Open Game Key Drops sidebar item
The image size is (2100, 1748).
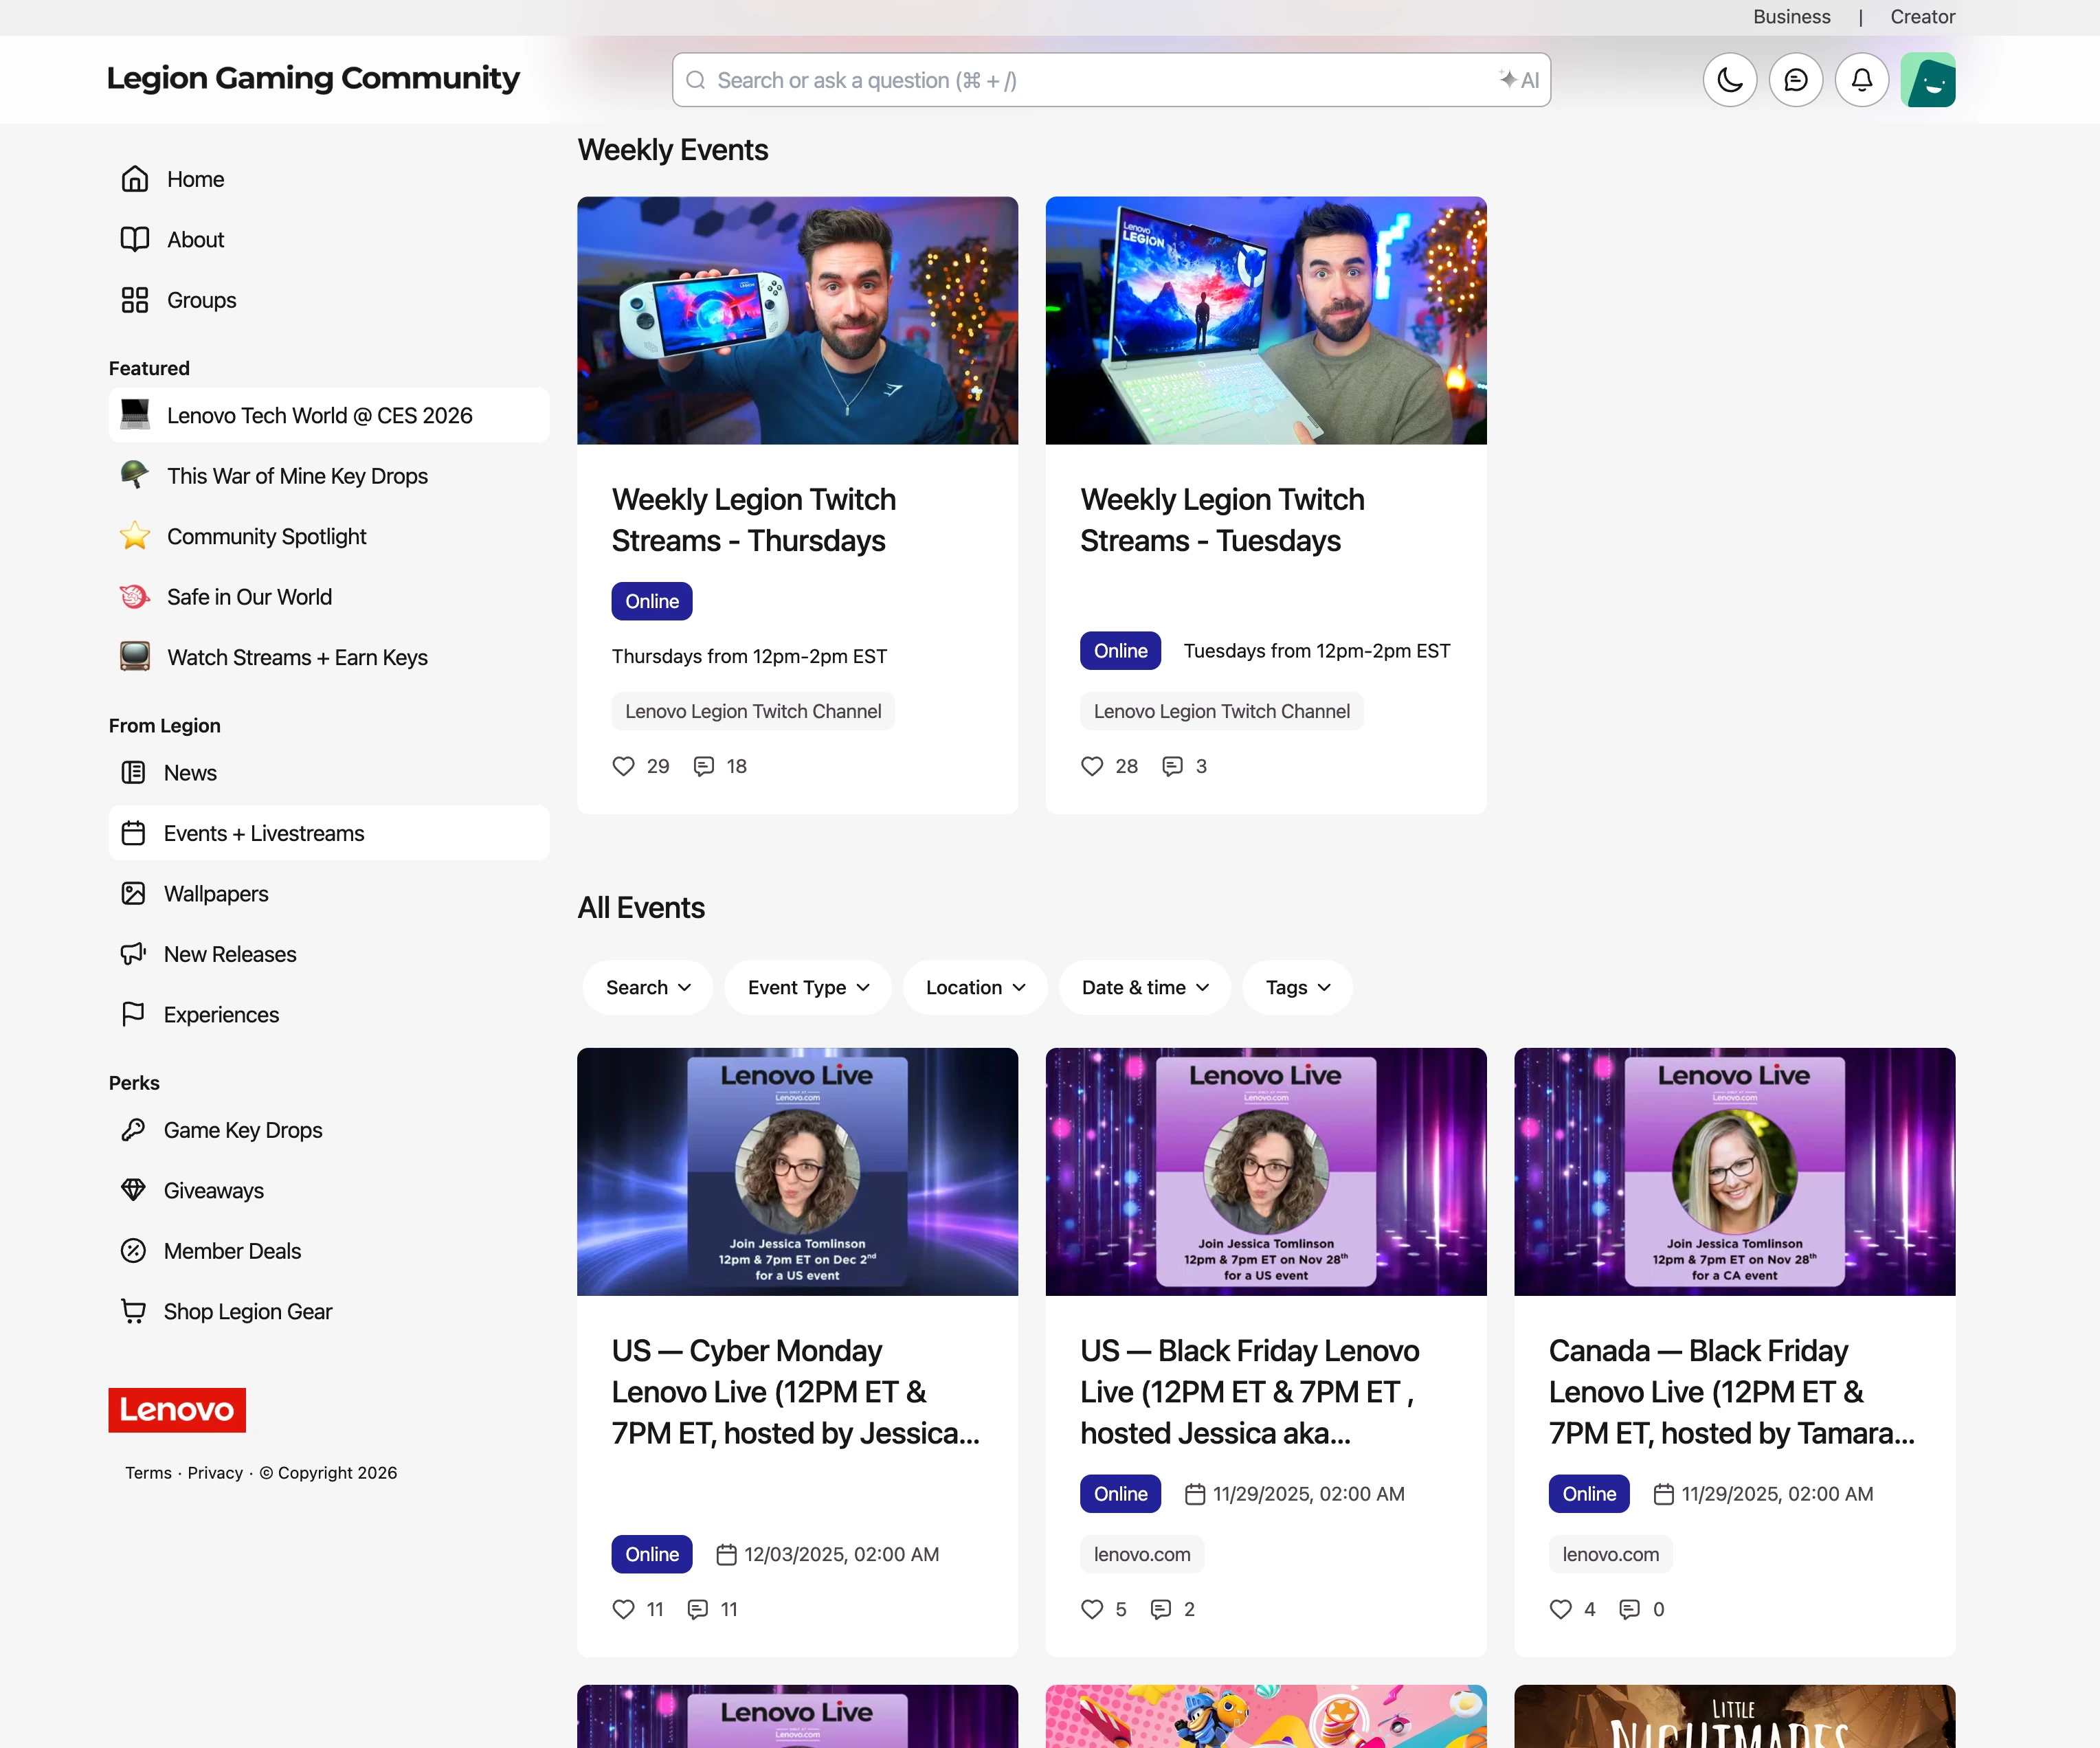(242, 1130)
